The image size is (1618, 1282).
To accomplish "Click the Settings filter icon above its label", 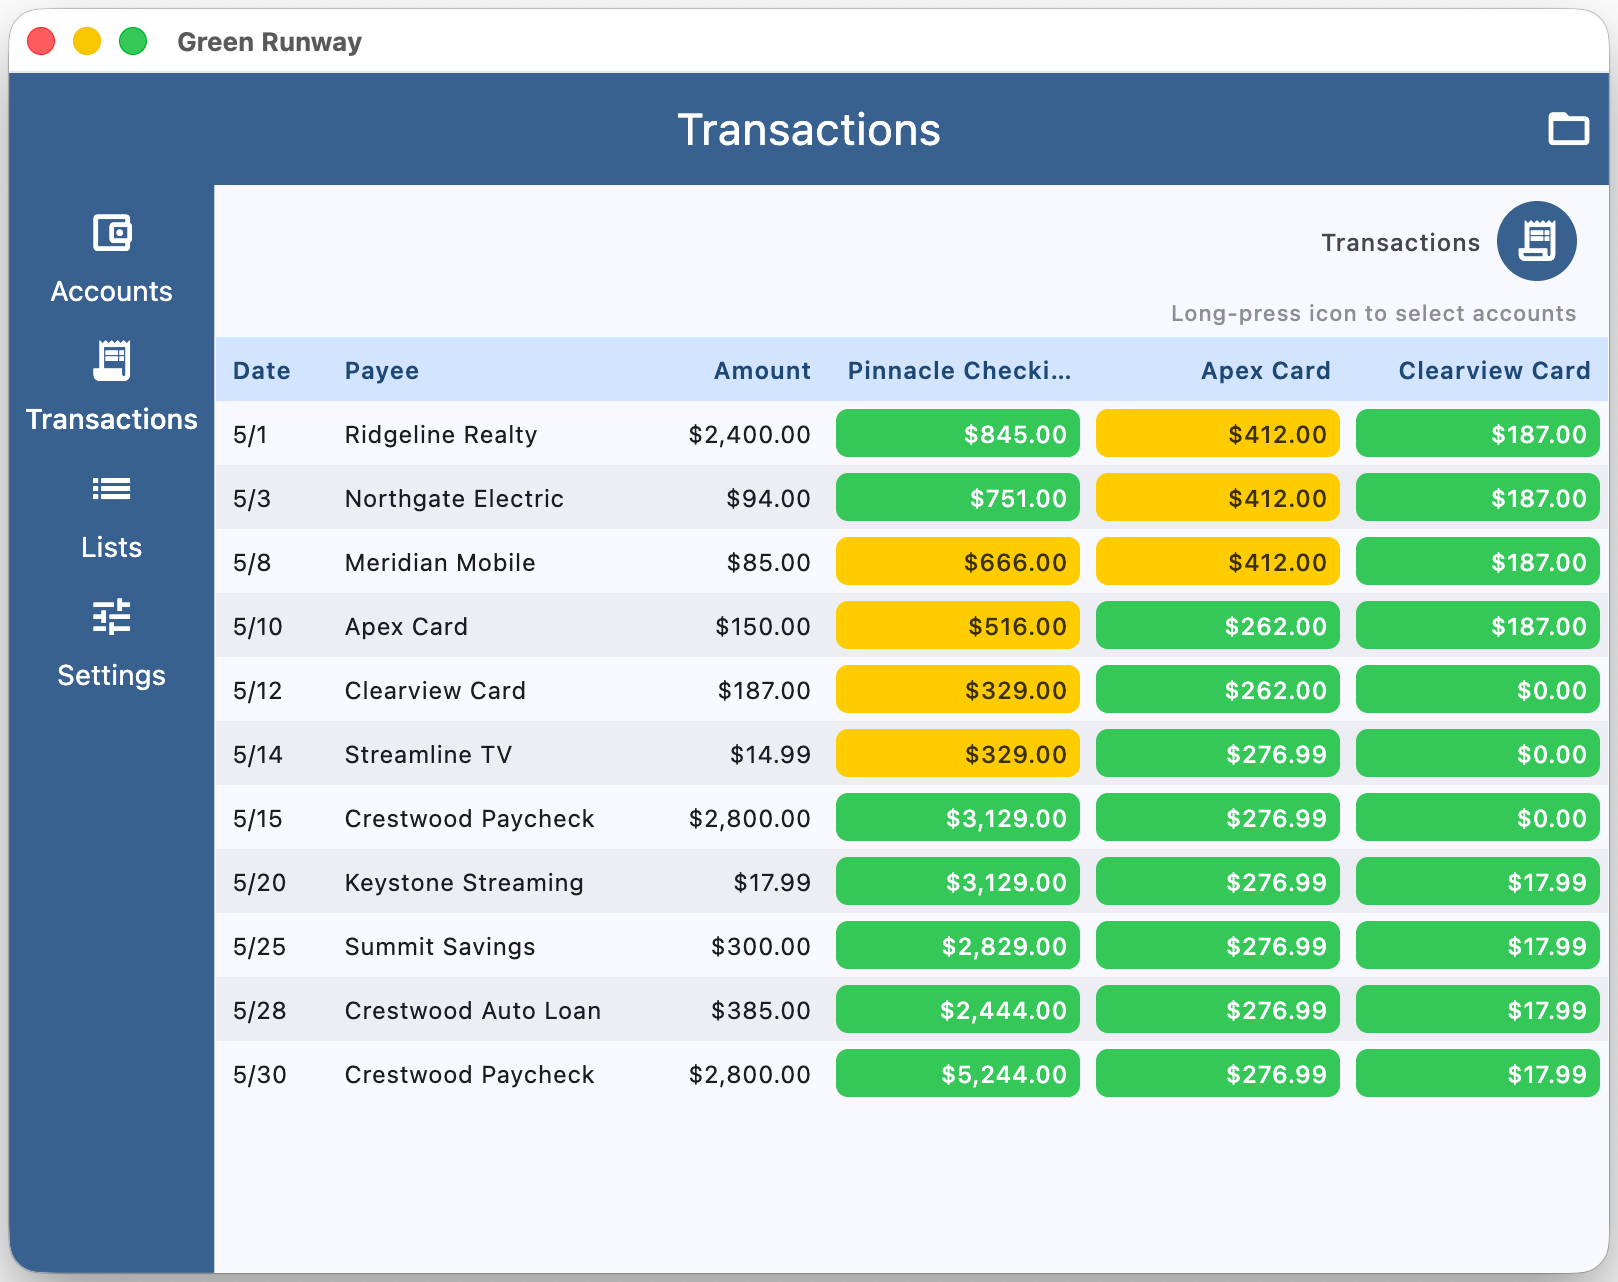I will point(111,617).
